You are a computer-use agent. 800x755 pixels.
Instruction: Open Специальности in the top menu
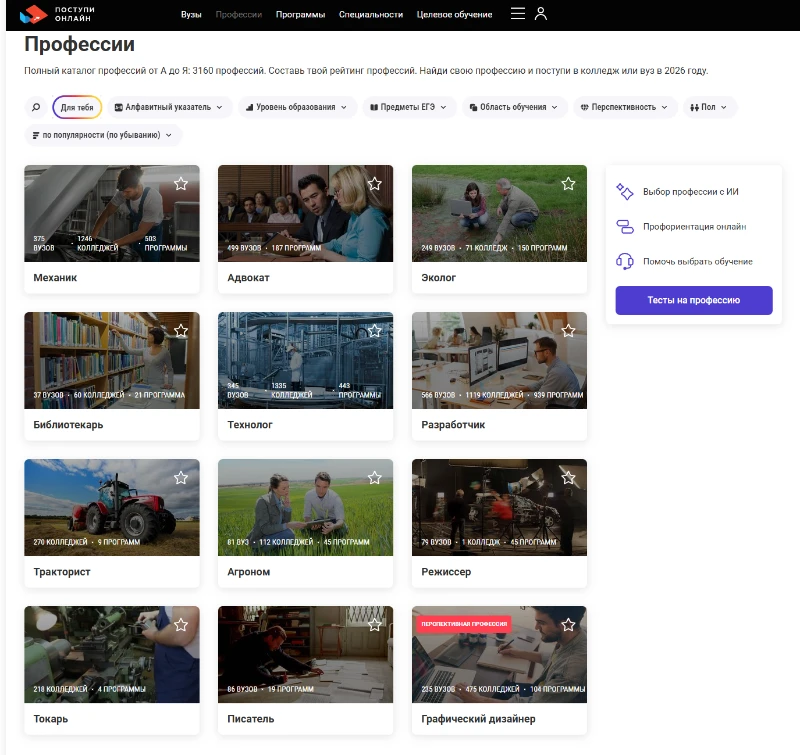[371, 14]
